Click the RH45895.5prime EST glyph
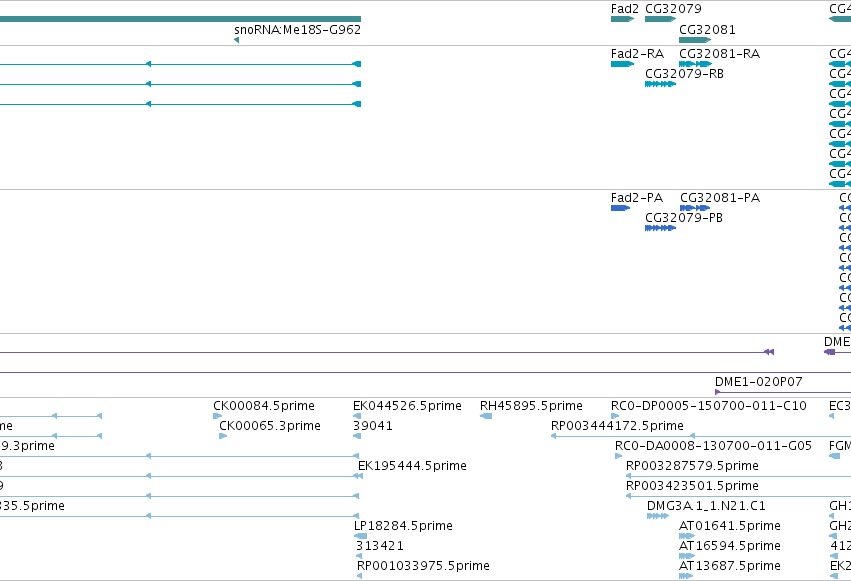Viewport: 851px width, 581px height. pyautogui.click(x=486, y=416)
